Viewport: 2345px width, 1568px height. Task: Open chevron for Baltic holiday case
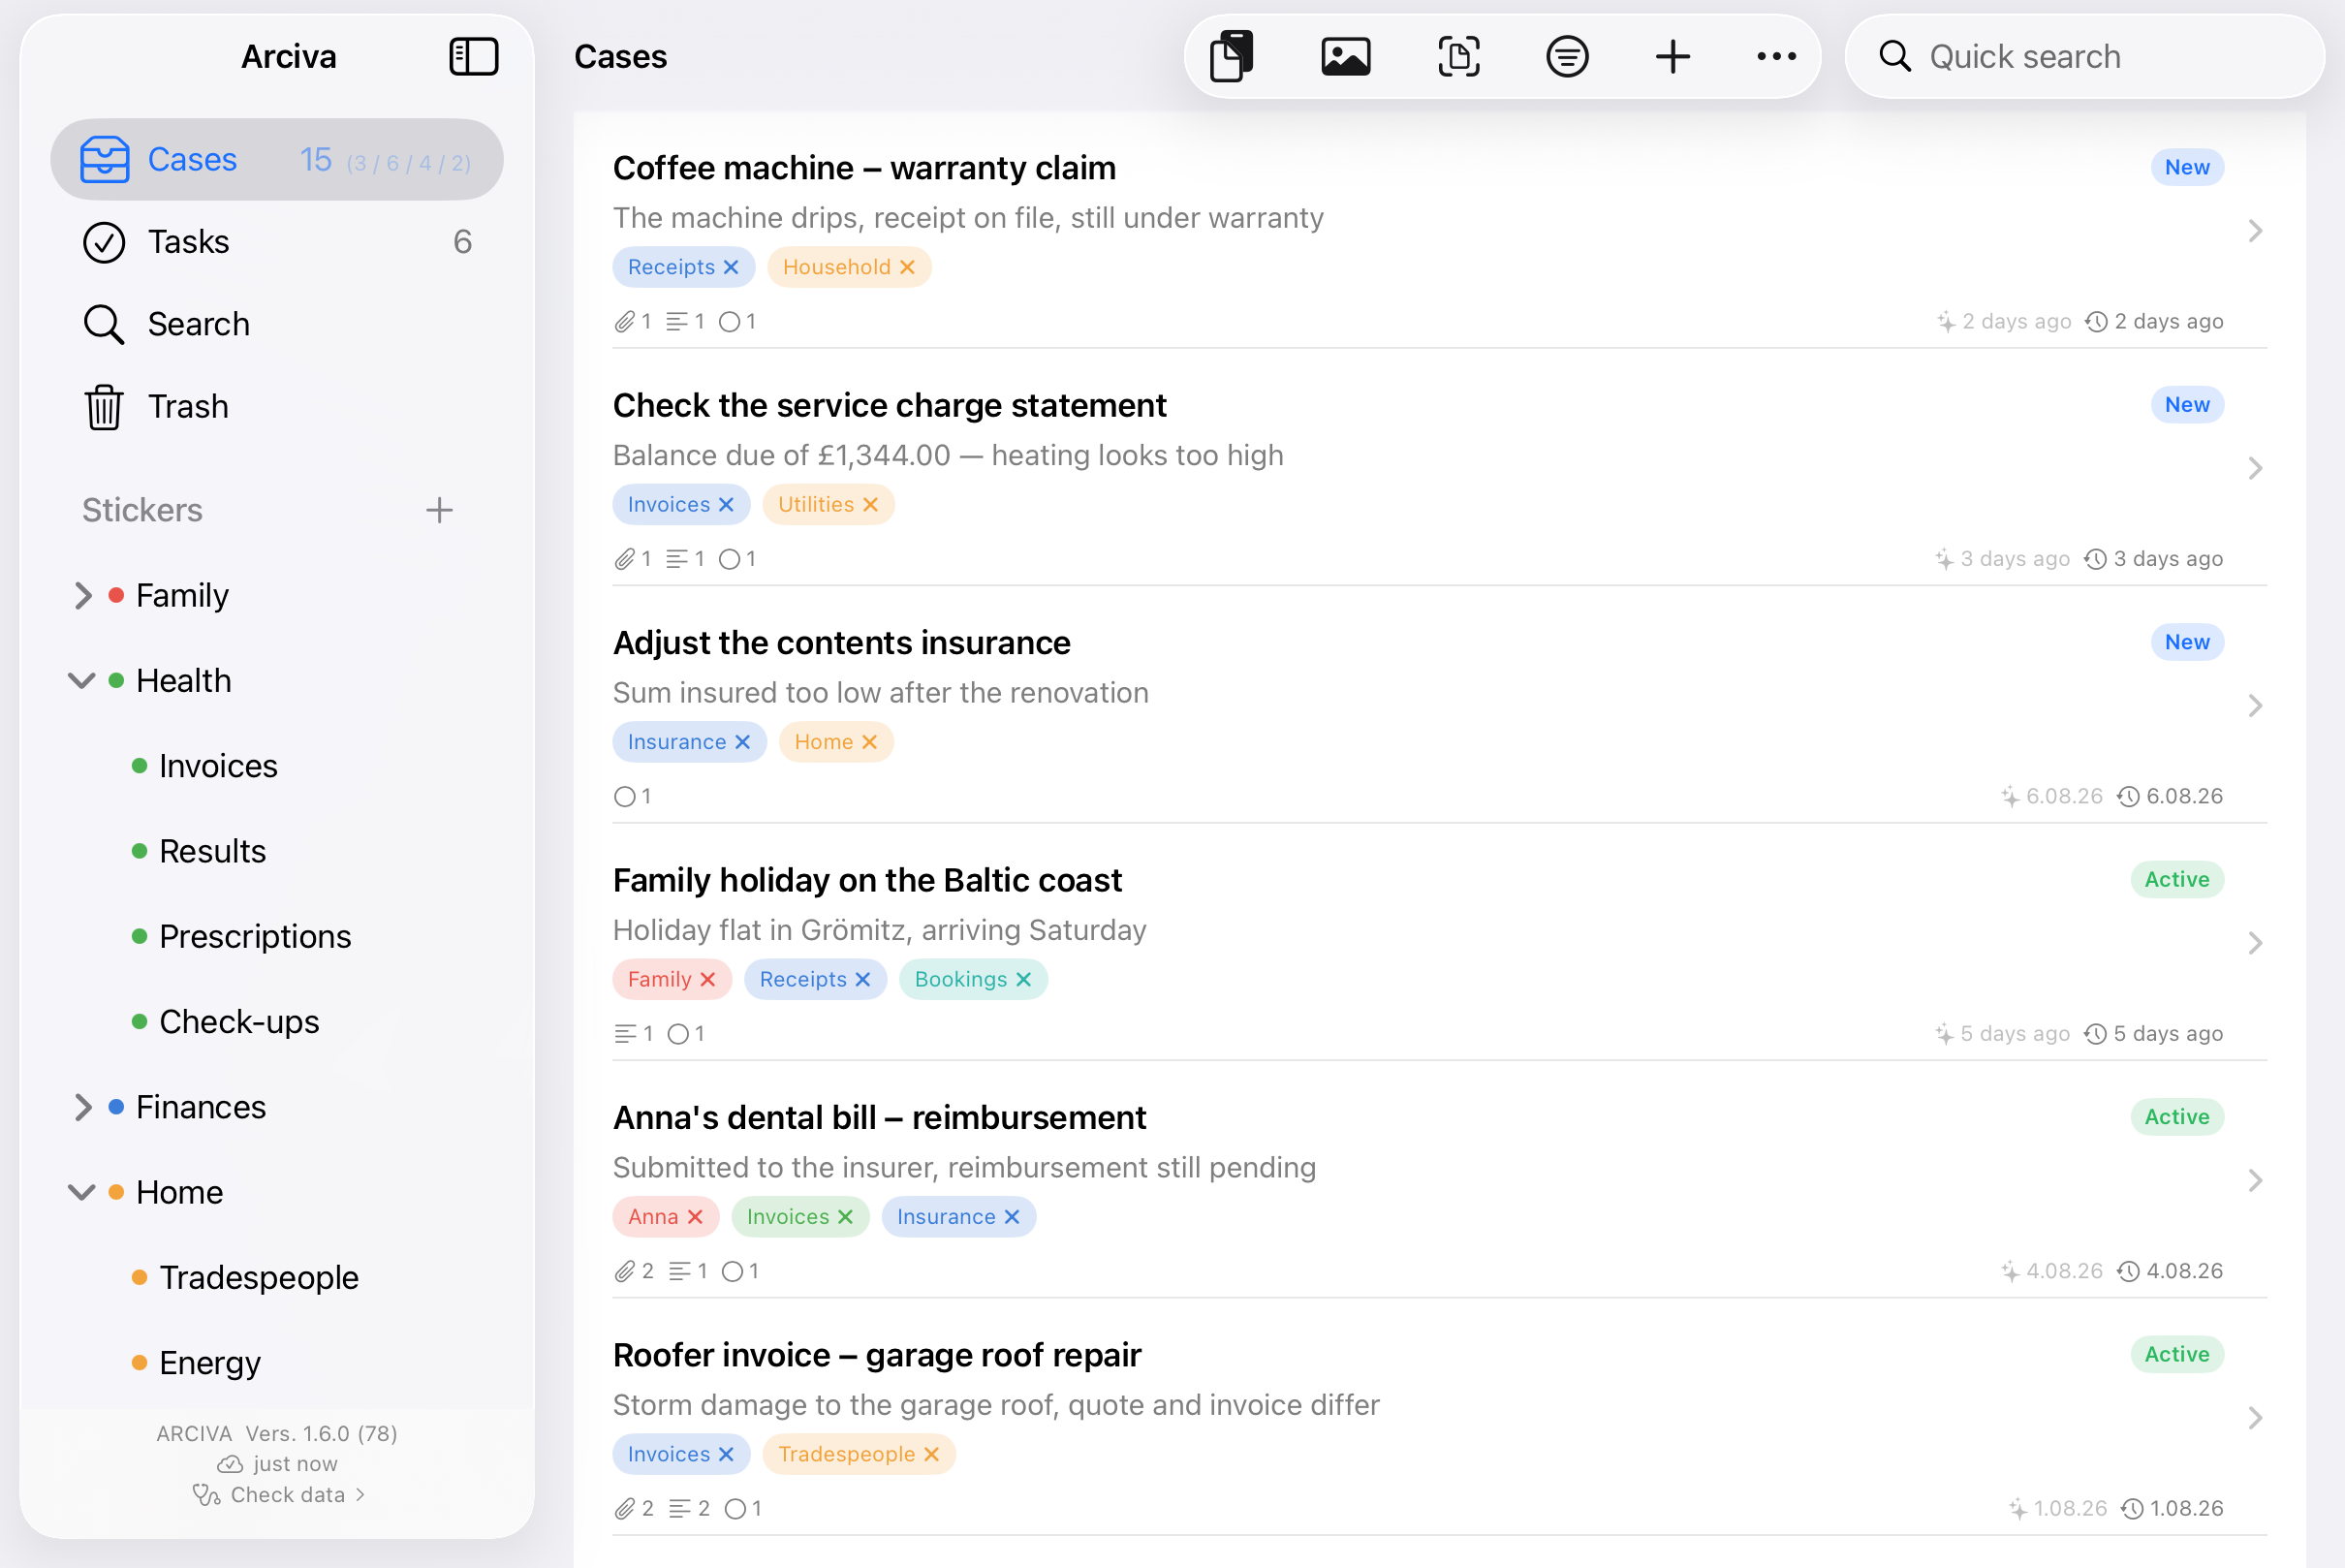2255,943
